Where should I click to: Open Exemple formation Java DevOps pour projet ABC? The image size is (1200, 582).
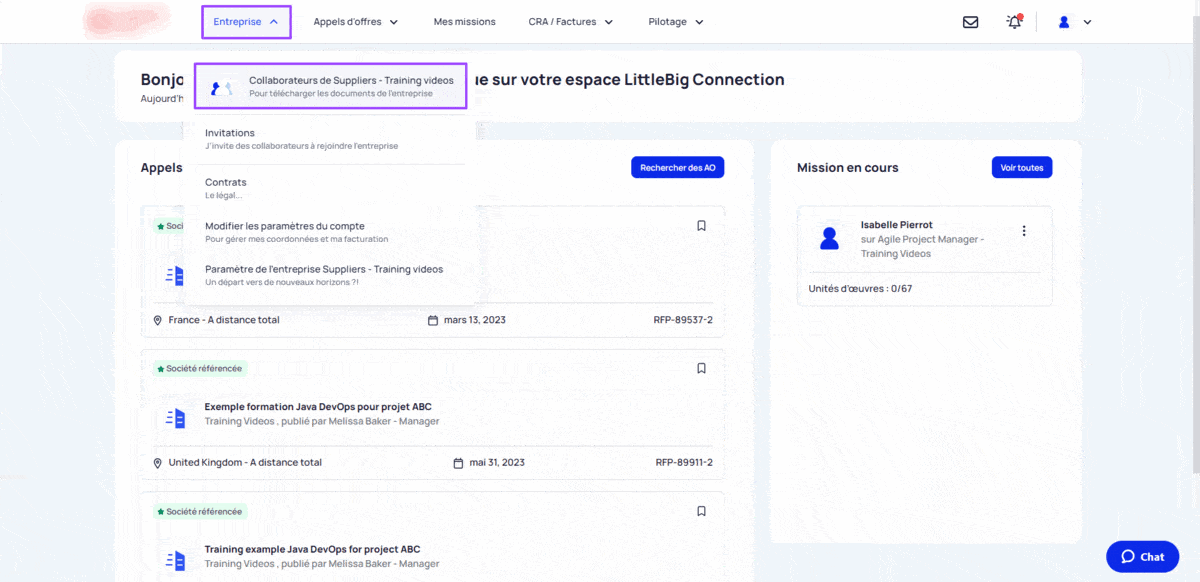[318, 407]
